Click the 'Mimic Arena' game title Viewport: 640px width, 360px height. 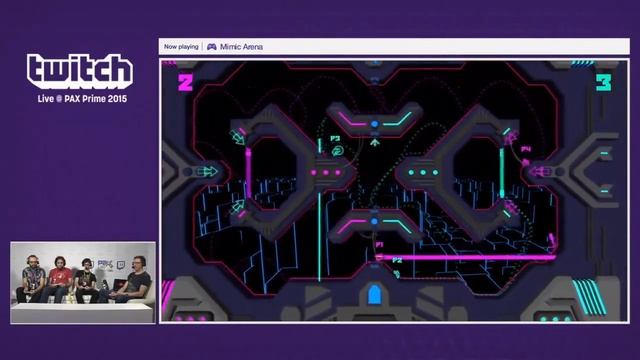point(241,47)
